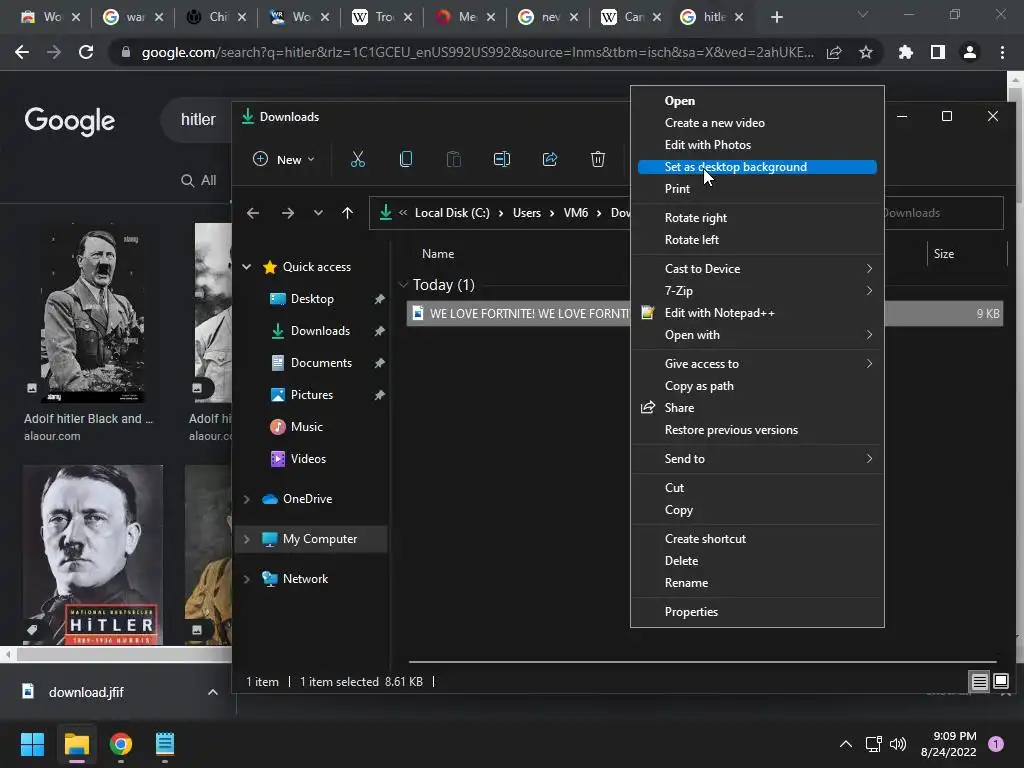Collapse the Quick access section
The height and width of the screenshot is (768, 1024).
(x=247, y=267)
